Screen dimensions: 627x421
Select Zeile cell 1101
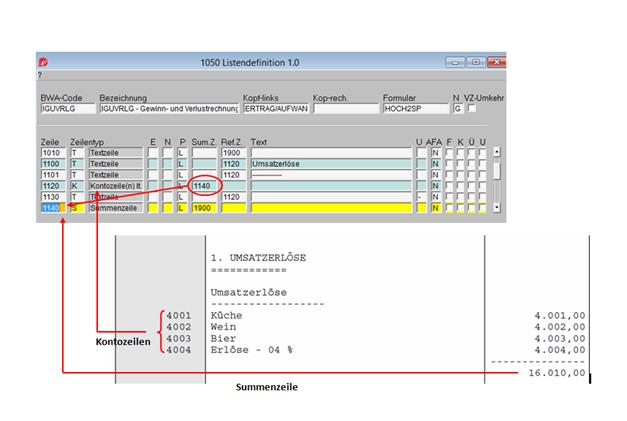click(x=53, y=175)
